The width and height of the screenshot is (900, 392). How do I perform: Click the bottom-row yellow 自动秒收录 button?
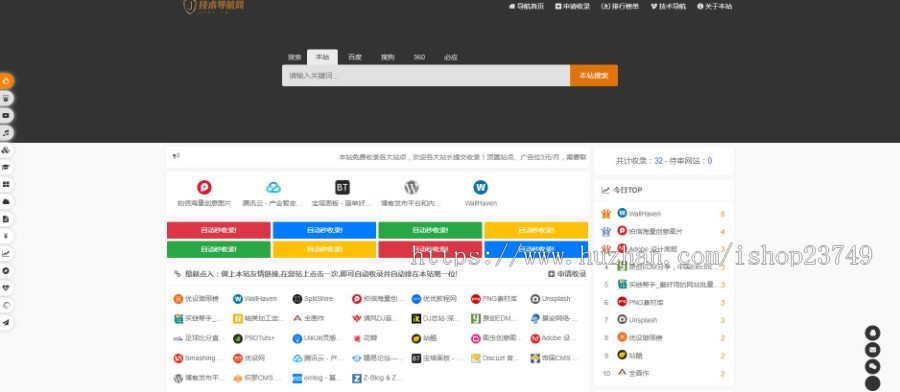[324, 249]
